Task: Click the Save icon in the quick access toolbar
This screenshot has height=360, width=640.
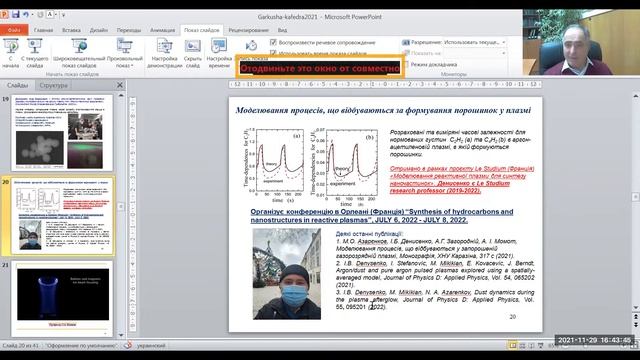Action: coord(16,14)
